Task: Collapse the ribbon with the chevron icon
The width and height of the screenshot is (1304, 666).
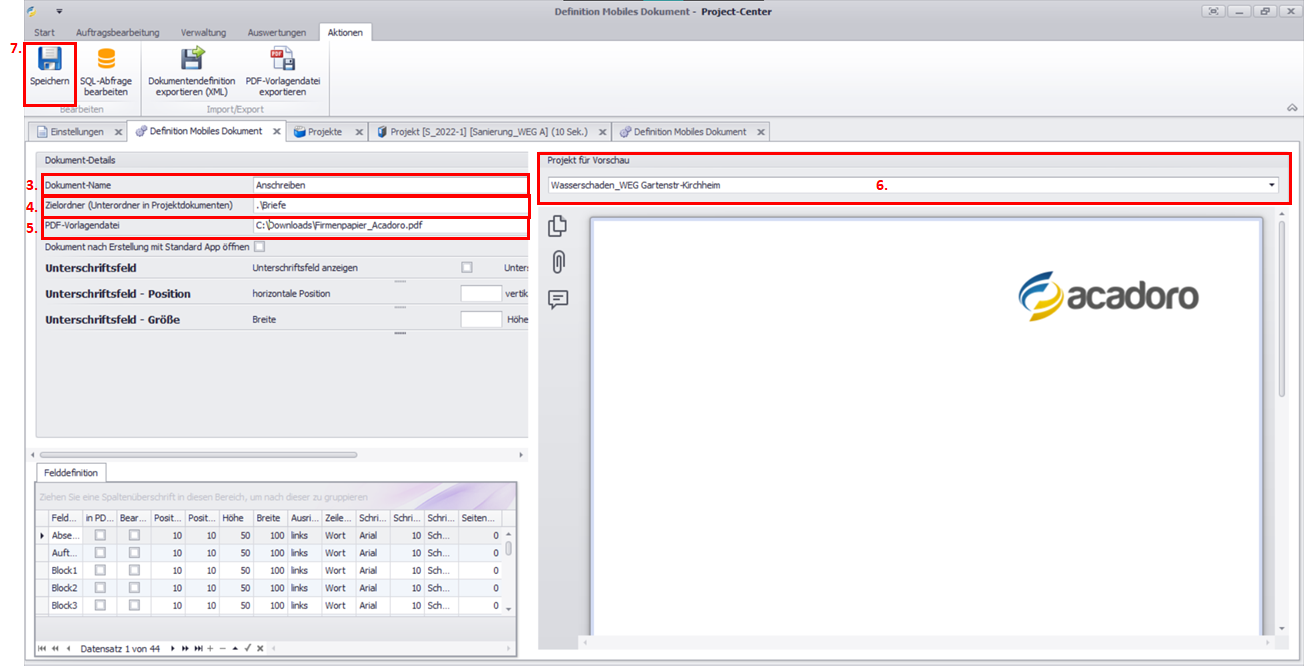Action: pos(1291,107)
